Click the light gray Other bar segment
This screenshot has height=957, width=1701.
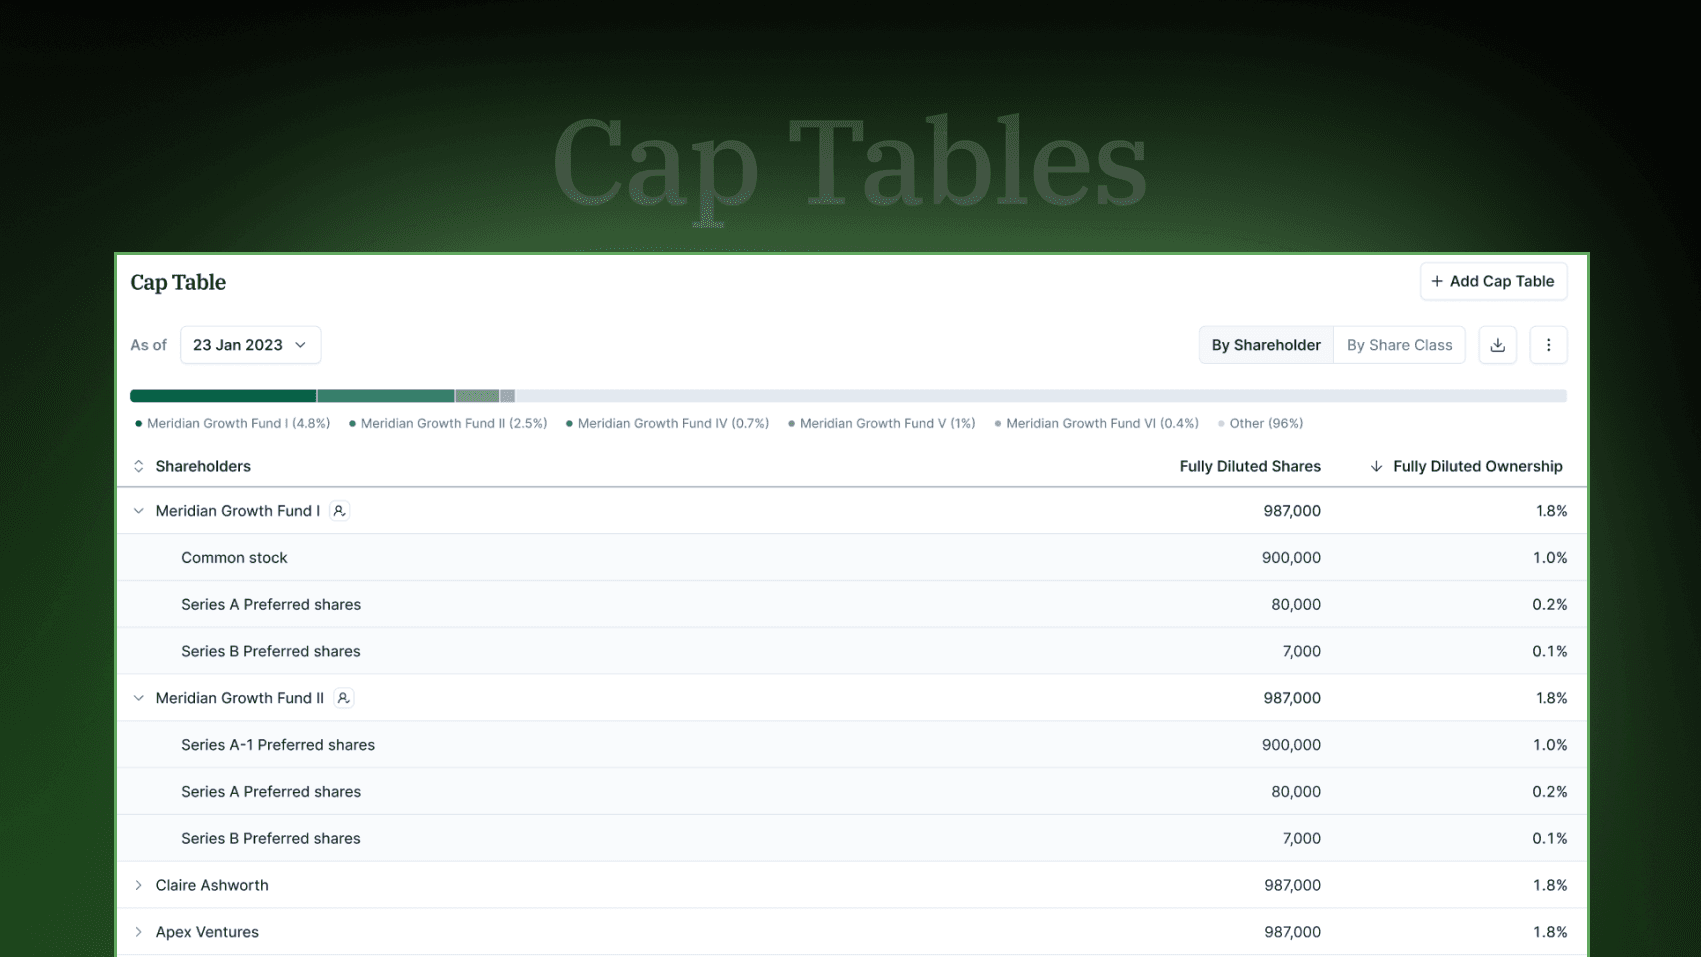(1040, 396)
